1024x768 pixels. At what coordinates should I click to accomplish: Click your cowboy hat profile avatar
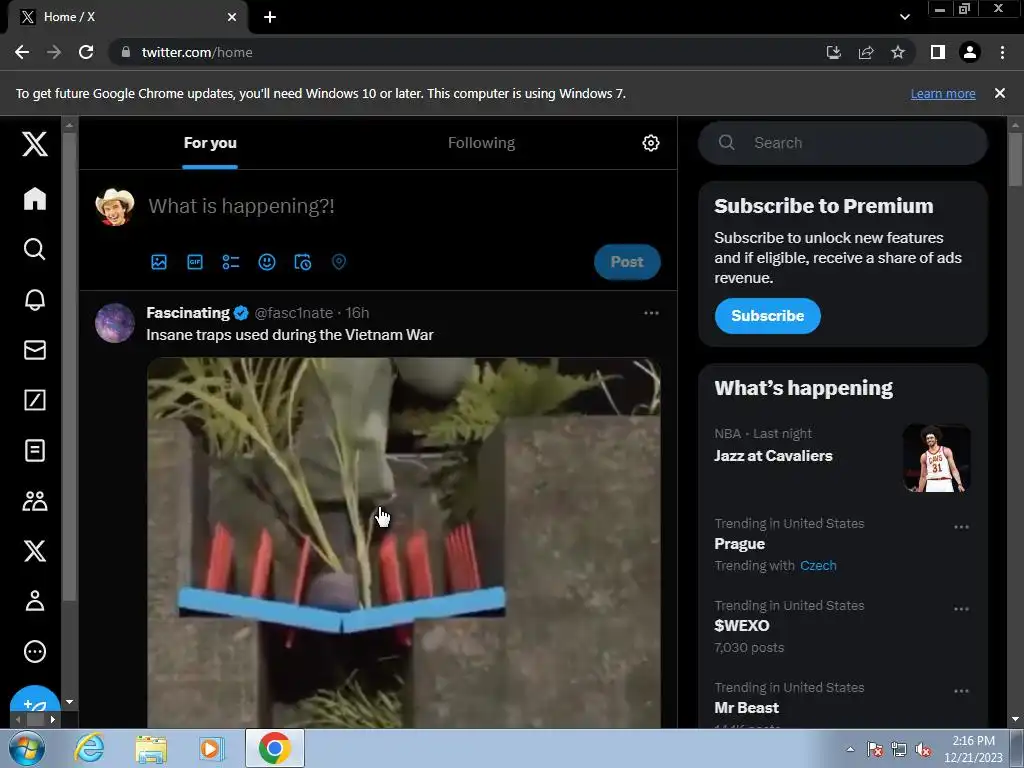click(115, 206)
